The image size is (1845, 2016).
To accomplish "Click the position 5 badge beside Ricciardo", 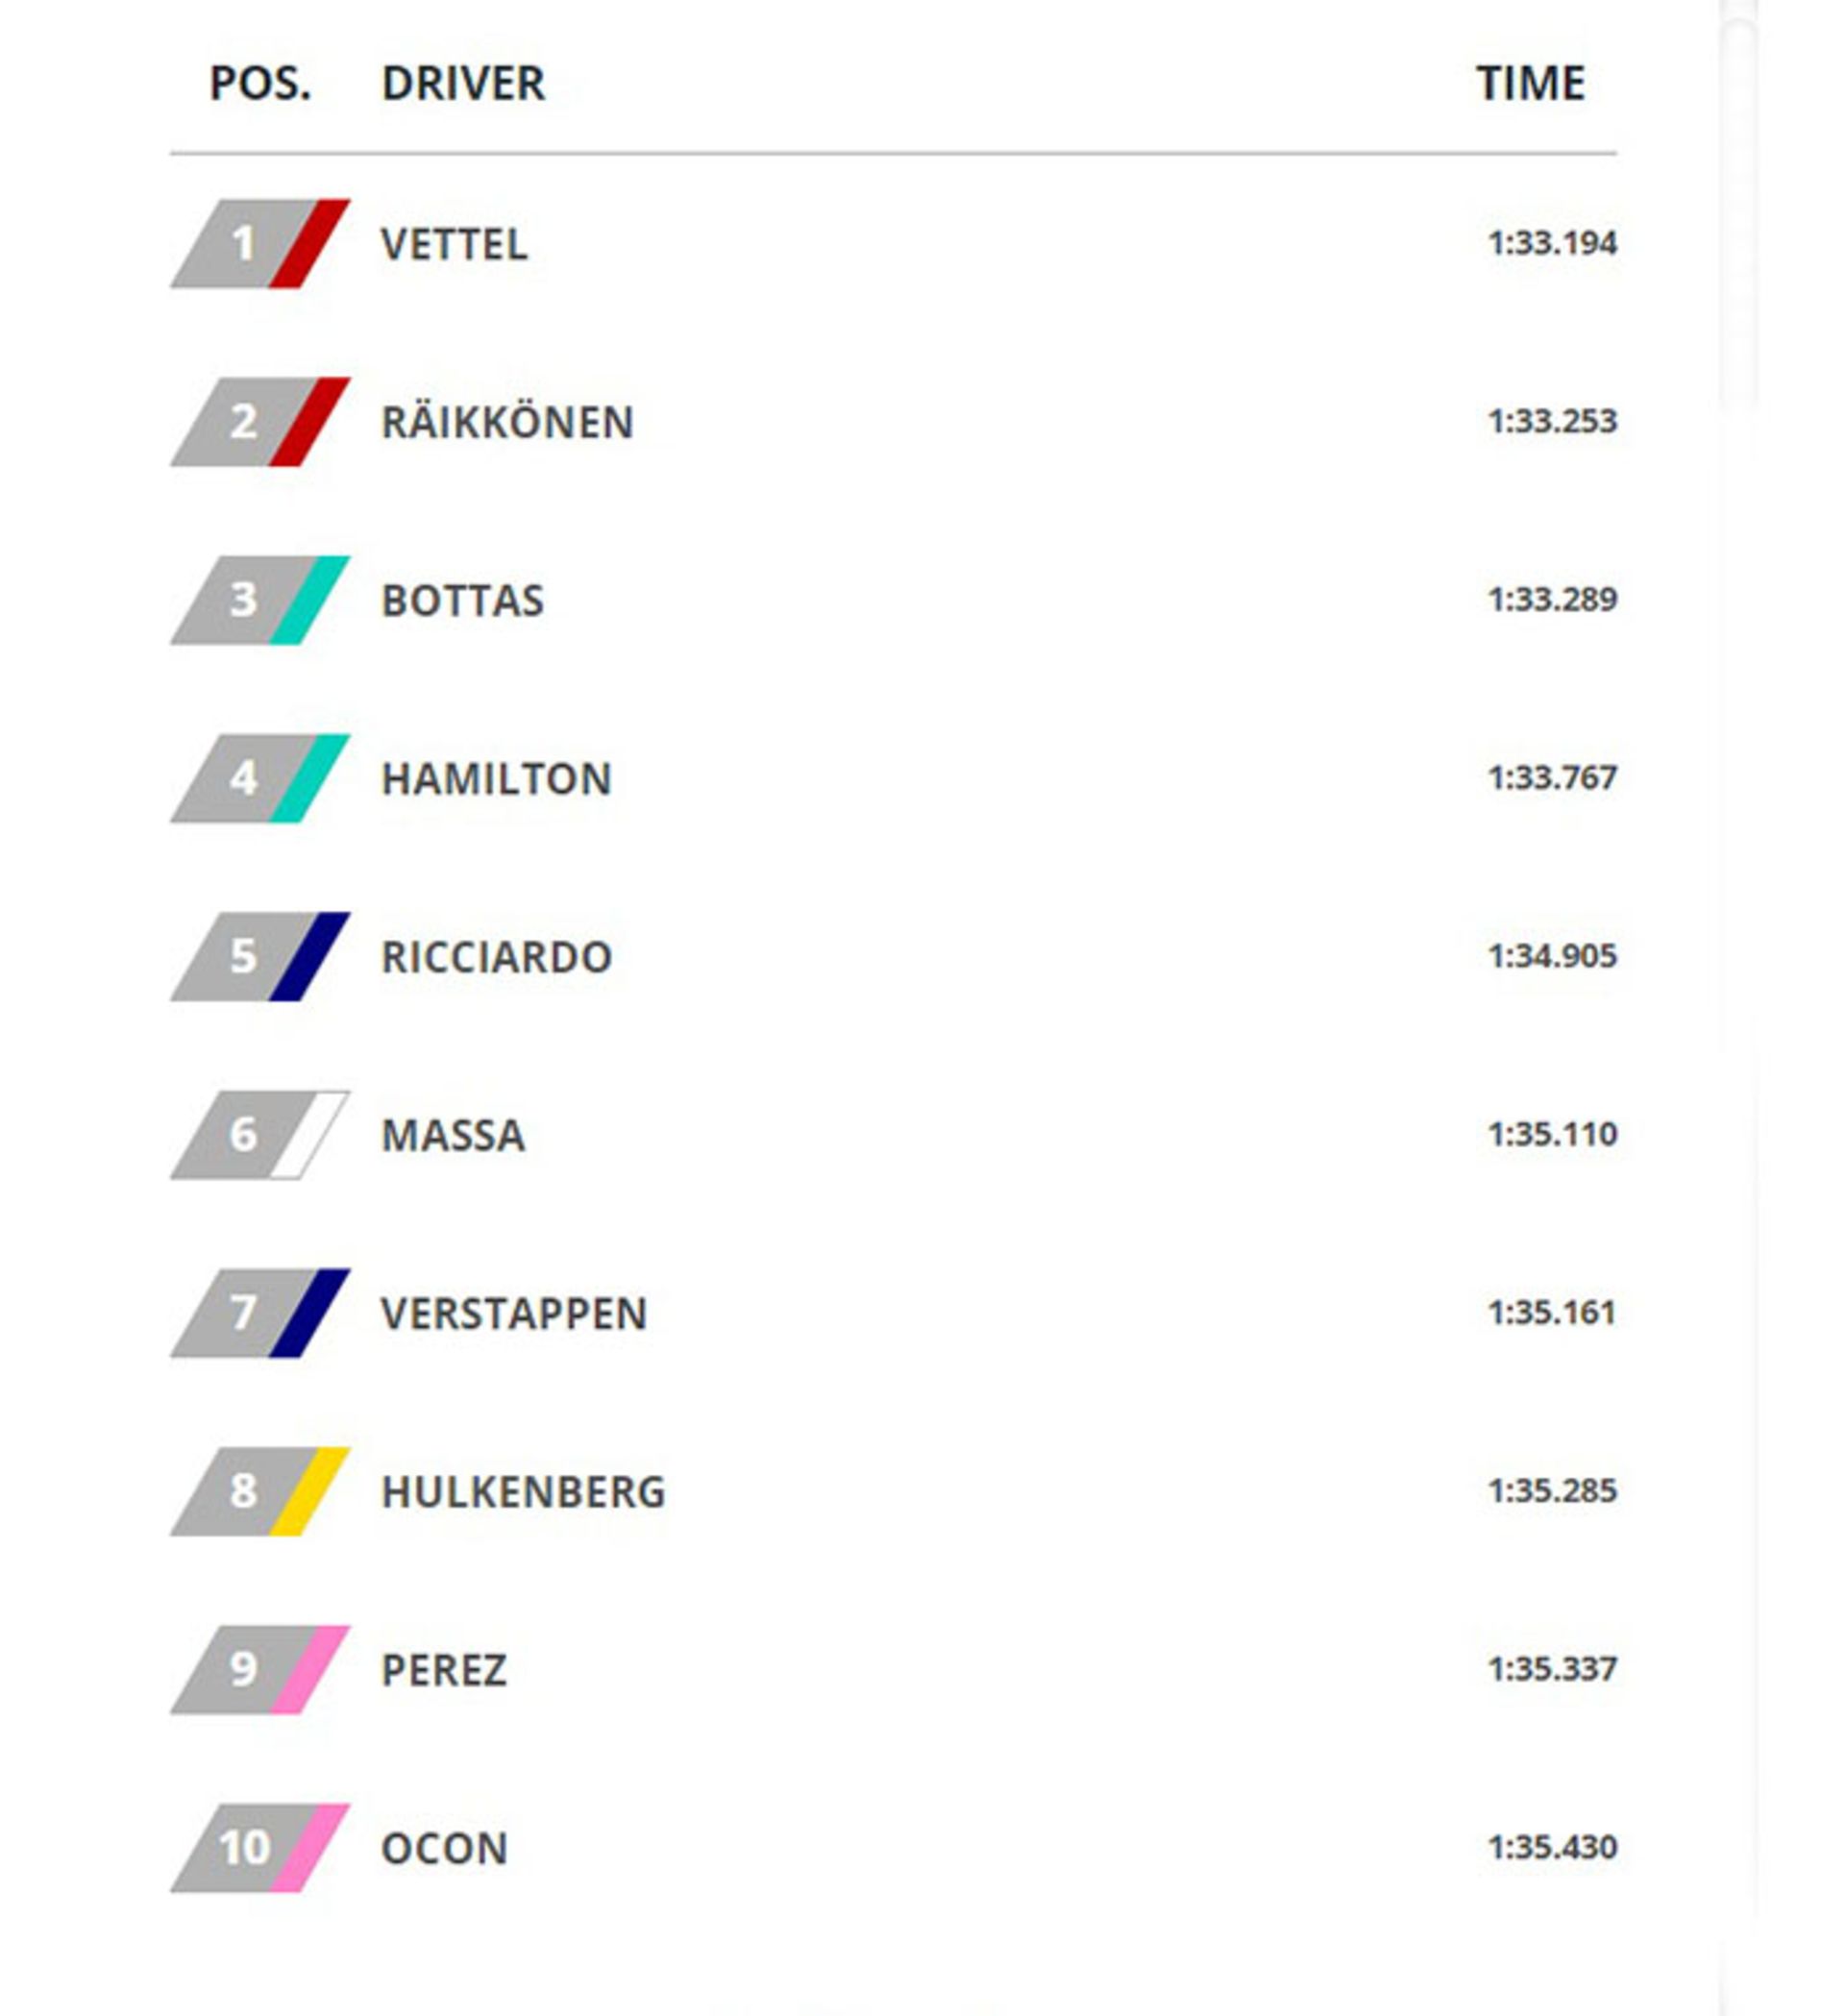I will point(260,957).
